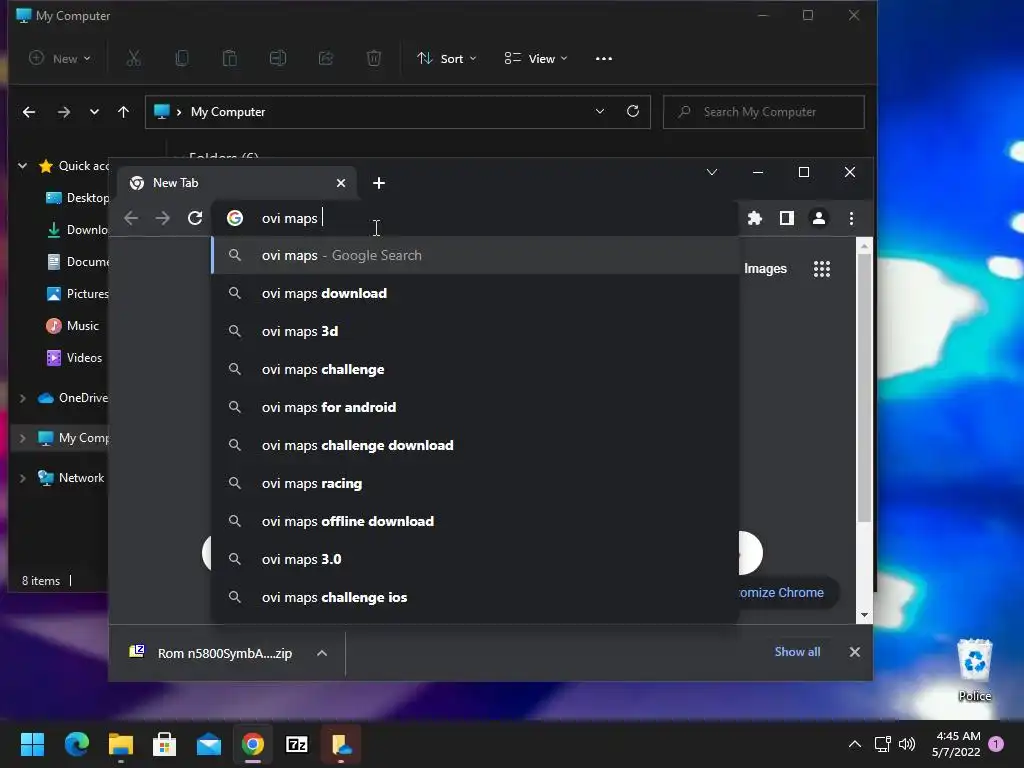The width and height of the screenshot is (1024, 768).
Task: Open volume control in system tray
Action: coord(906,744)
